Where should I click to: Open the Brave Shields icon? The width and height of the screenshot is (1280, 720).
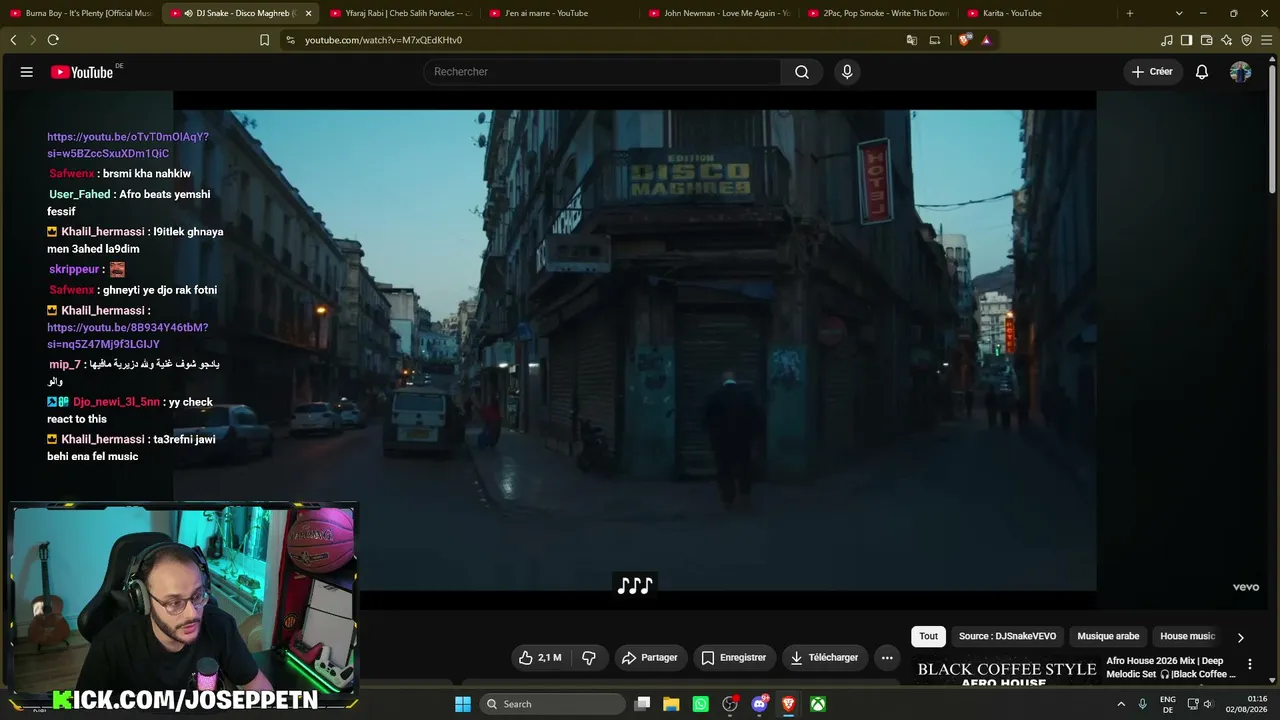tap(964, 40)
